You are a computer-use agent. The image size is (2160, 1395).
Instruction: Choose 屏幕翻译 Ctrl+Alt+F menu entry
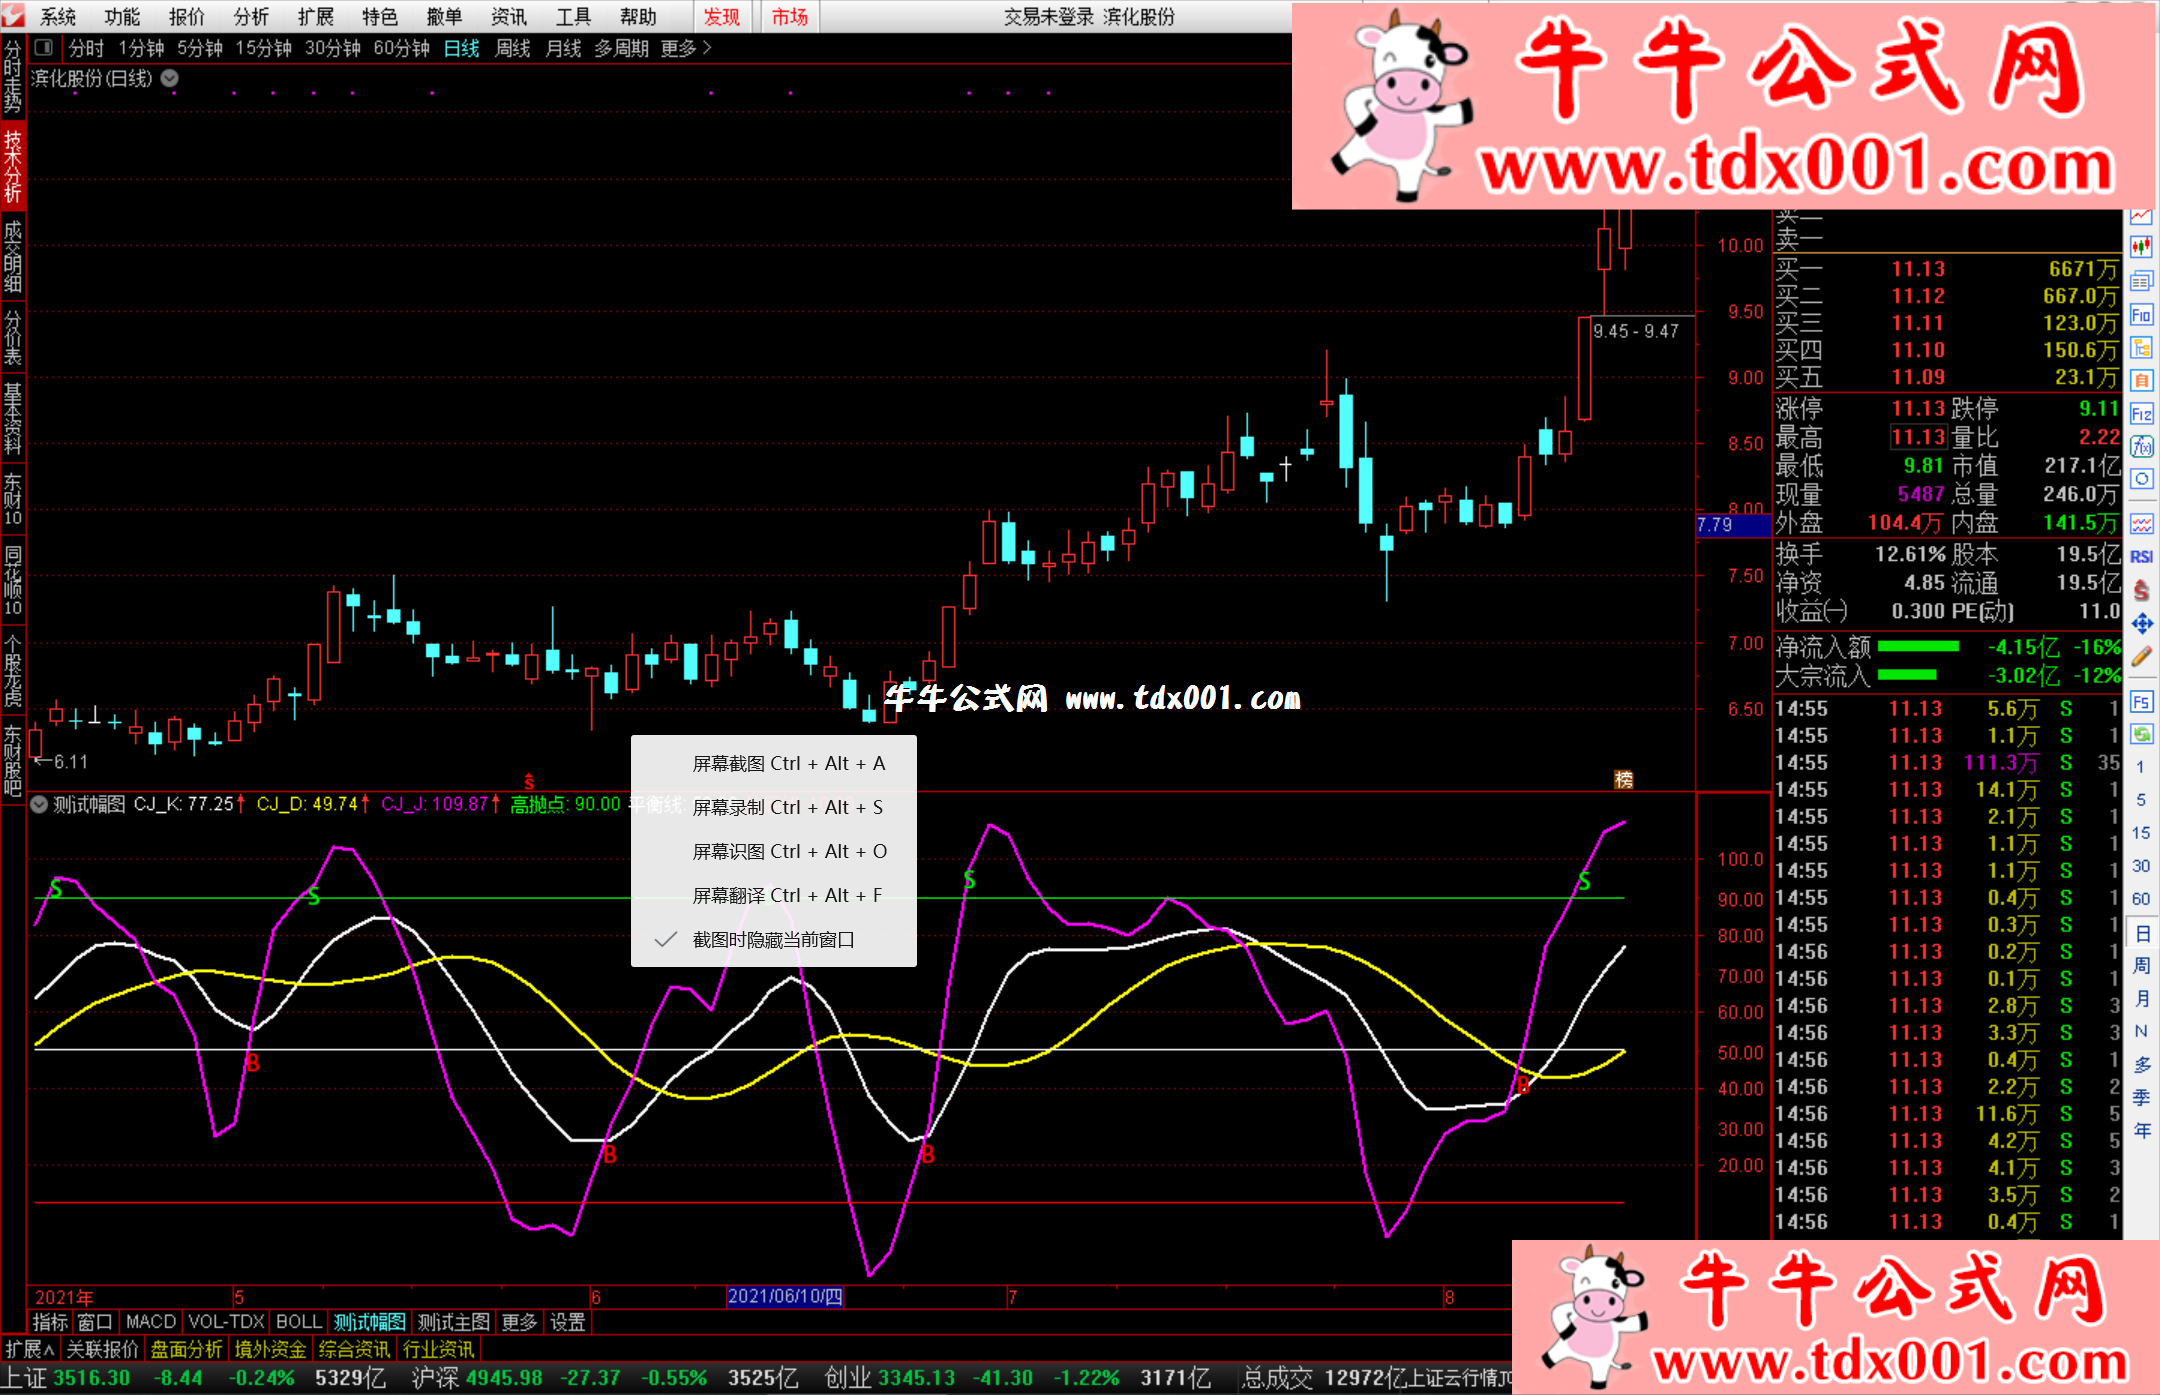pyautogui.click(x=773, y=896)
